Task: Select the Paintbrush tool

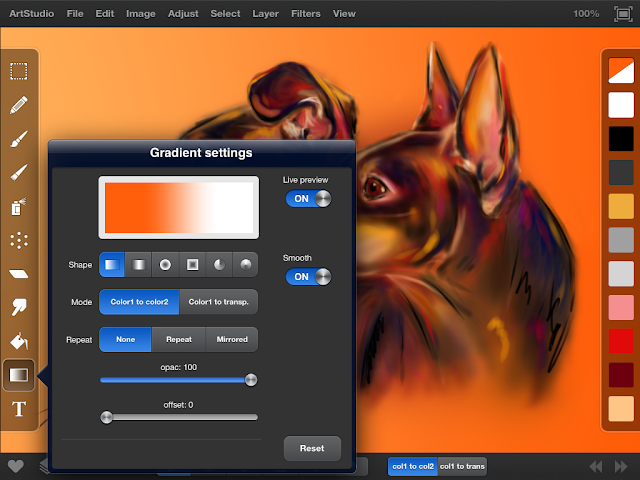Action: [x=19, y=139]
